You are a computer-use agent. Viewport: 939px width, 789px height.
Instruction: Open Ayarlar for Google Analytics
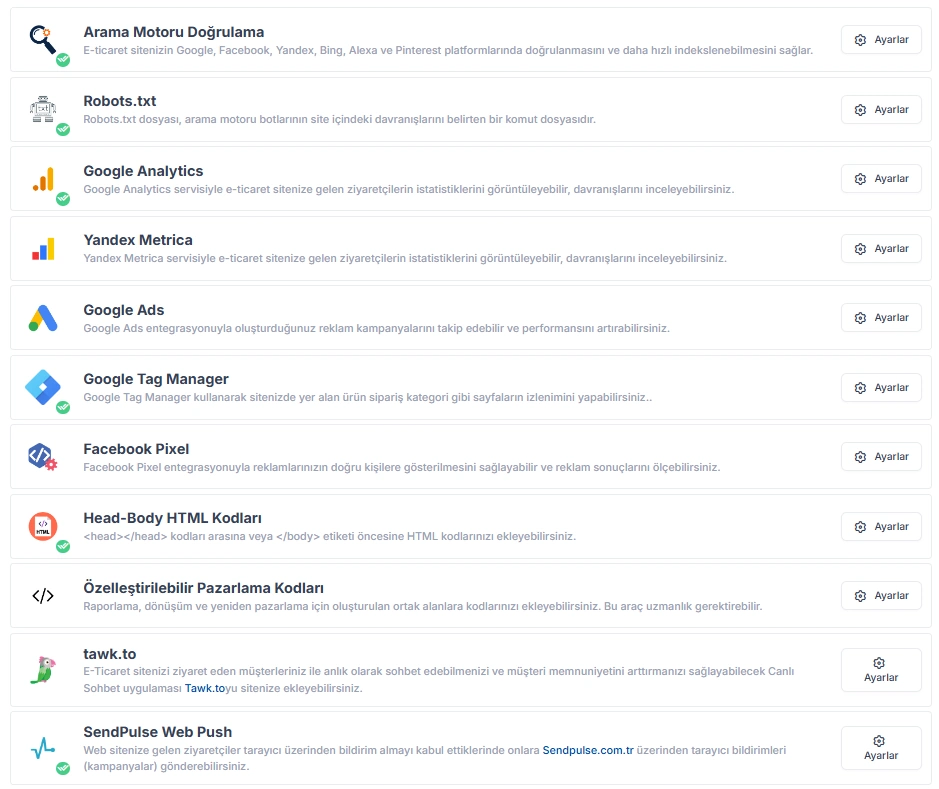(881, 179)
